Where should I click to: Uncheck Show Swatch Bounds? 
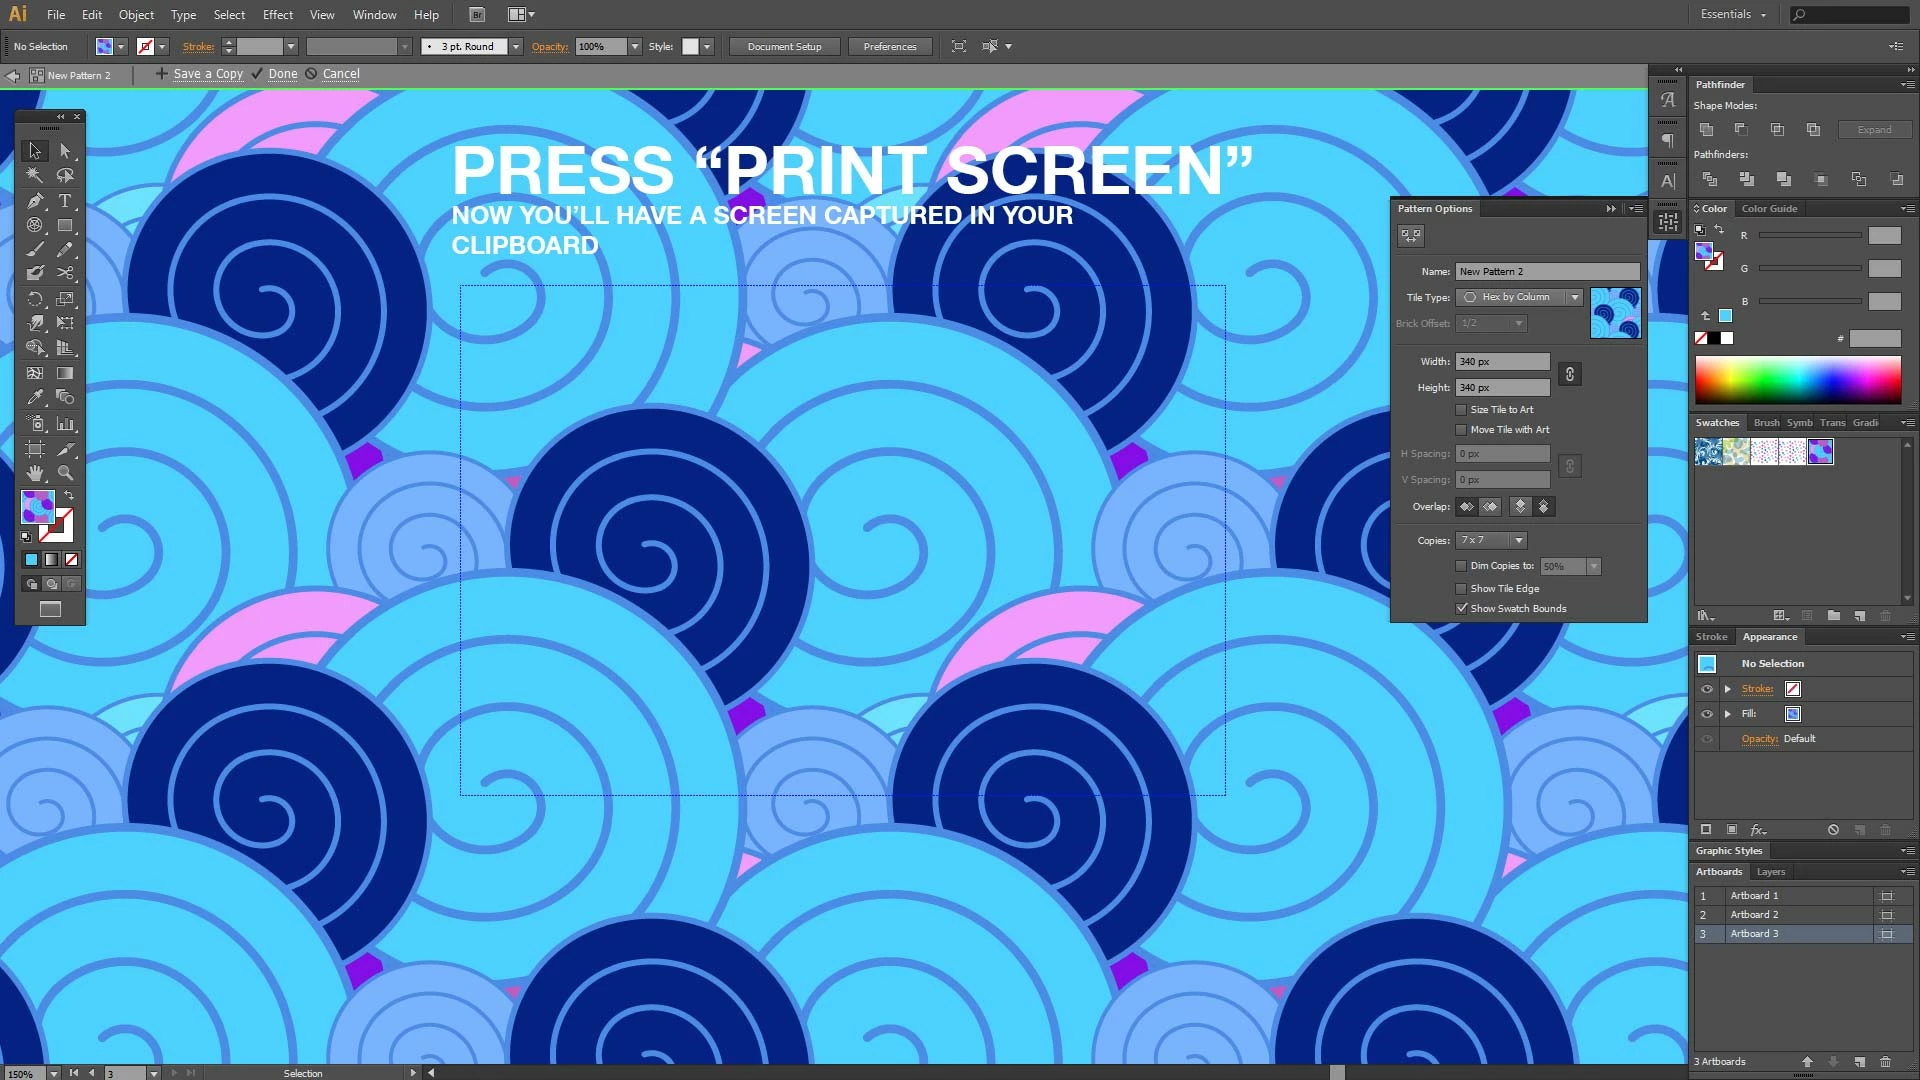(x=1461, y=609)
